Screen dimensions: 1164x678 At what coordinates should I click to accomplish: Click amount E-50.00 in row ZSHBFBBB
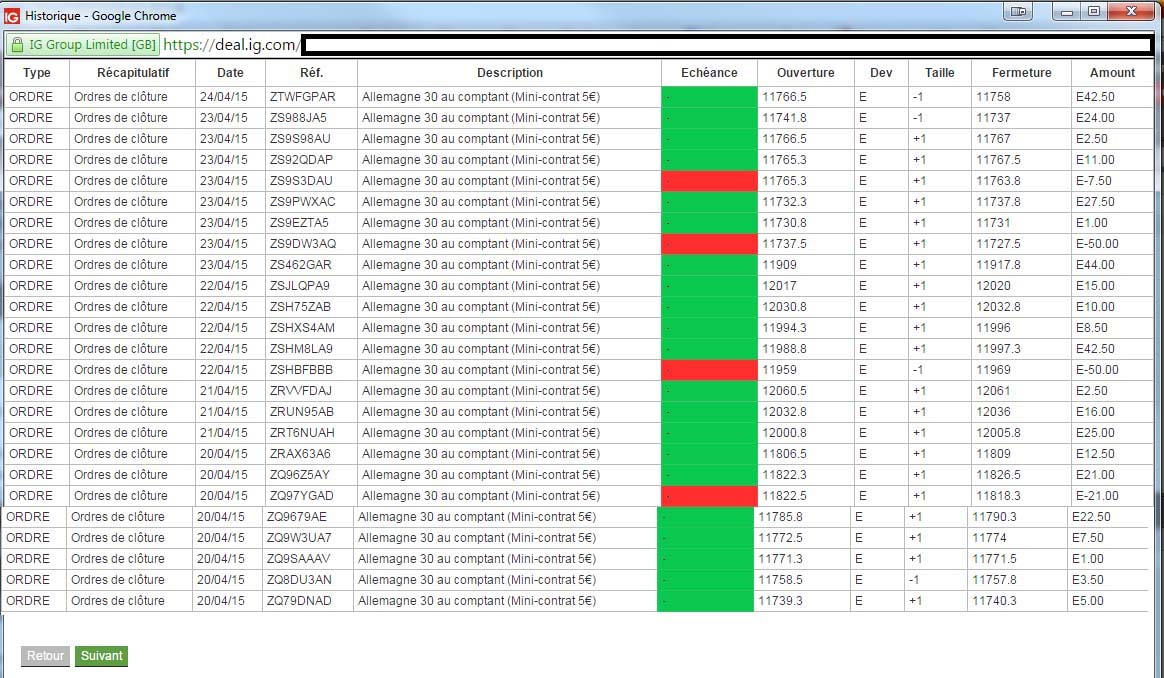[1097, 370]
